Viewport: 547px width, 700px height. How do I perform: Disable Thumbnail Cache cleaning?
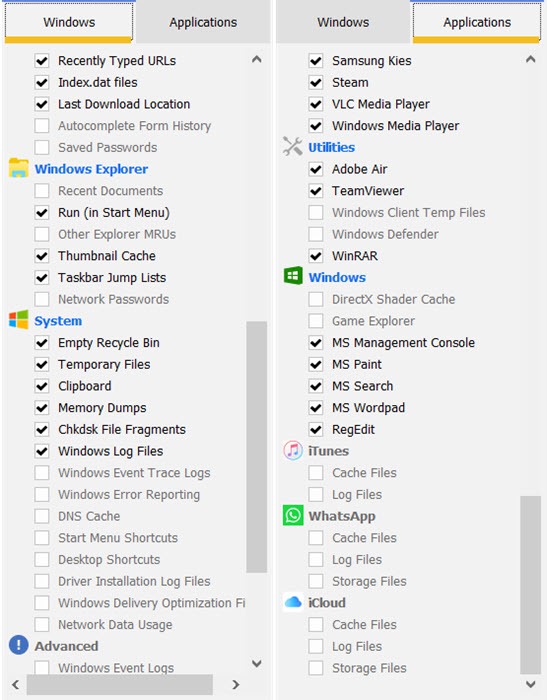pyautogui.click(x=42, y=256)
